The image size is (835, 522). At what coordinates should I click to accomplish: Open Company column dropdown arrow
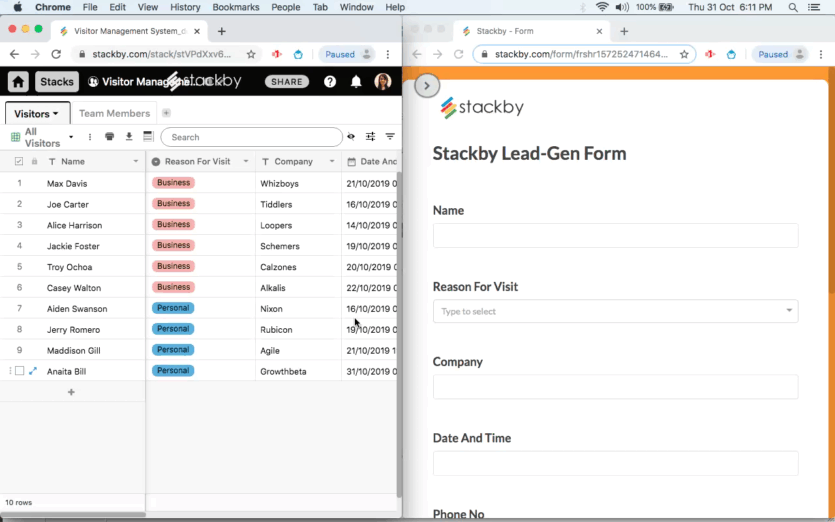pyautogui.click(x=332, y=161)
